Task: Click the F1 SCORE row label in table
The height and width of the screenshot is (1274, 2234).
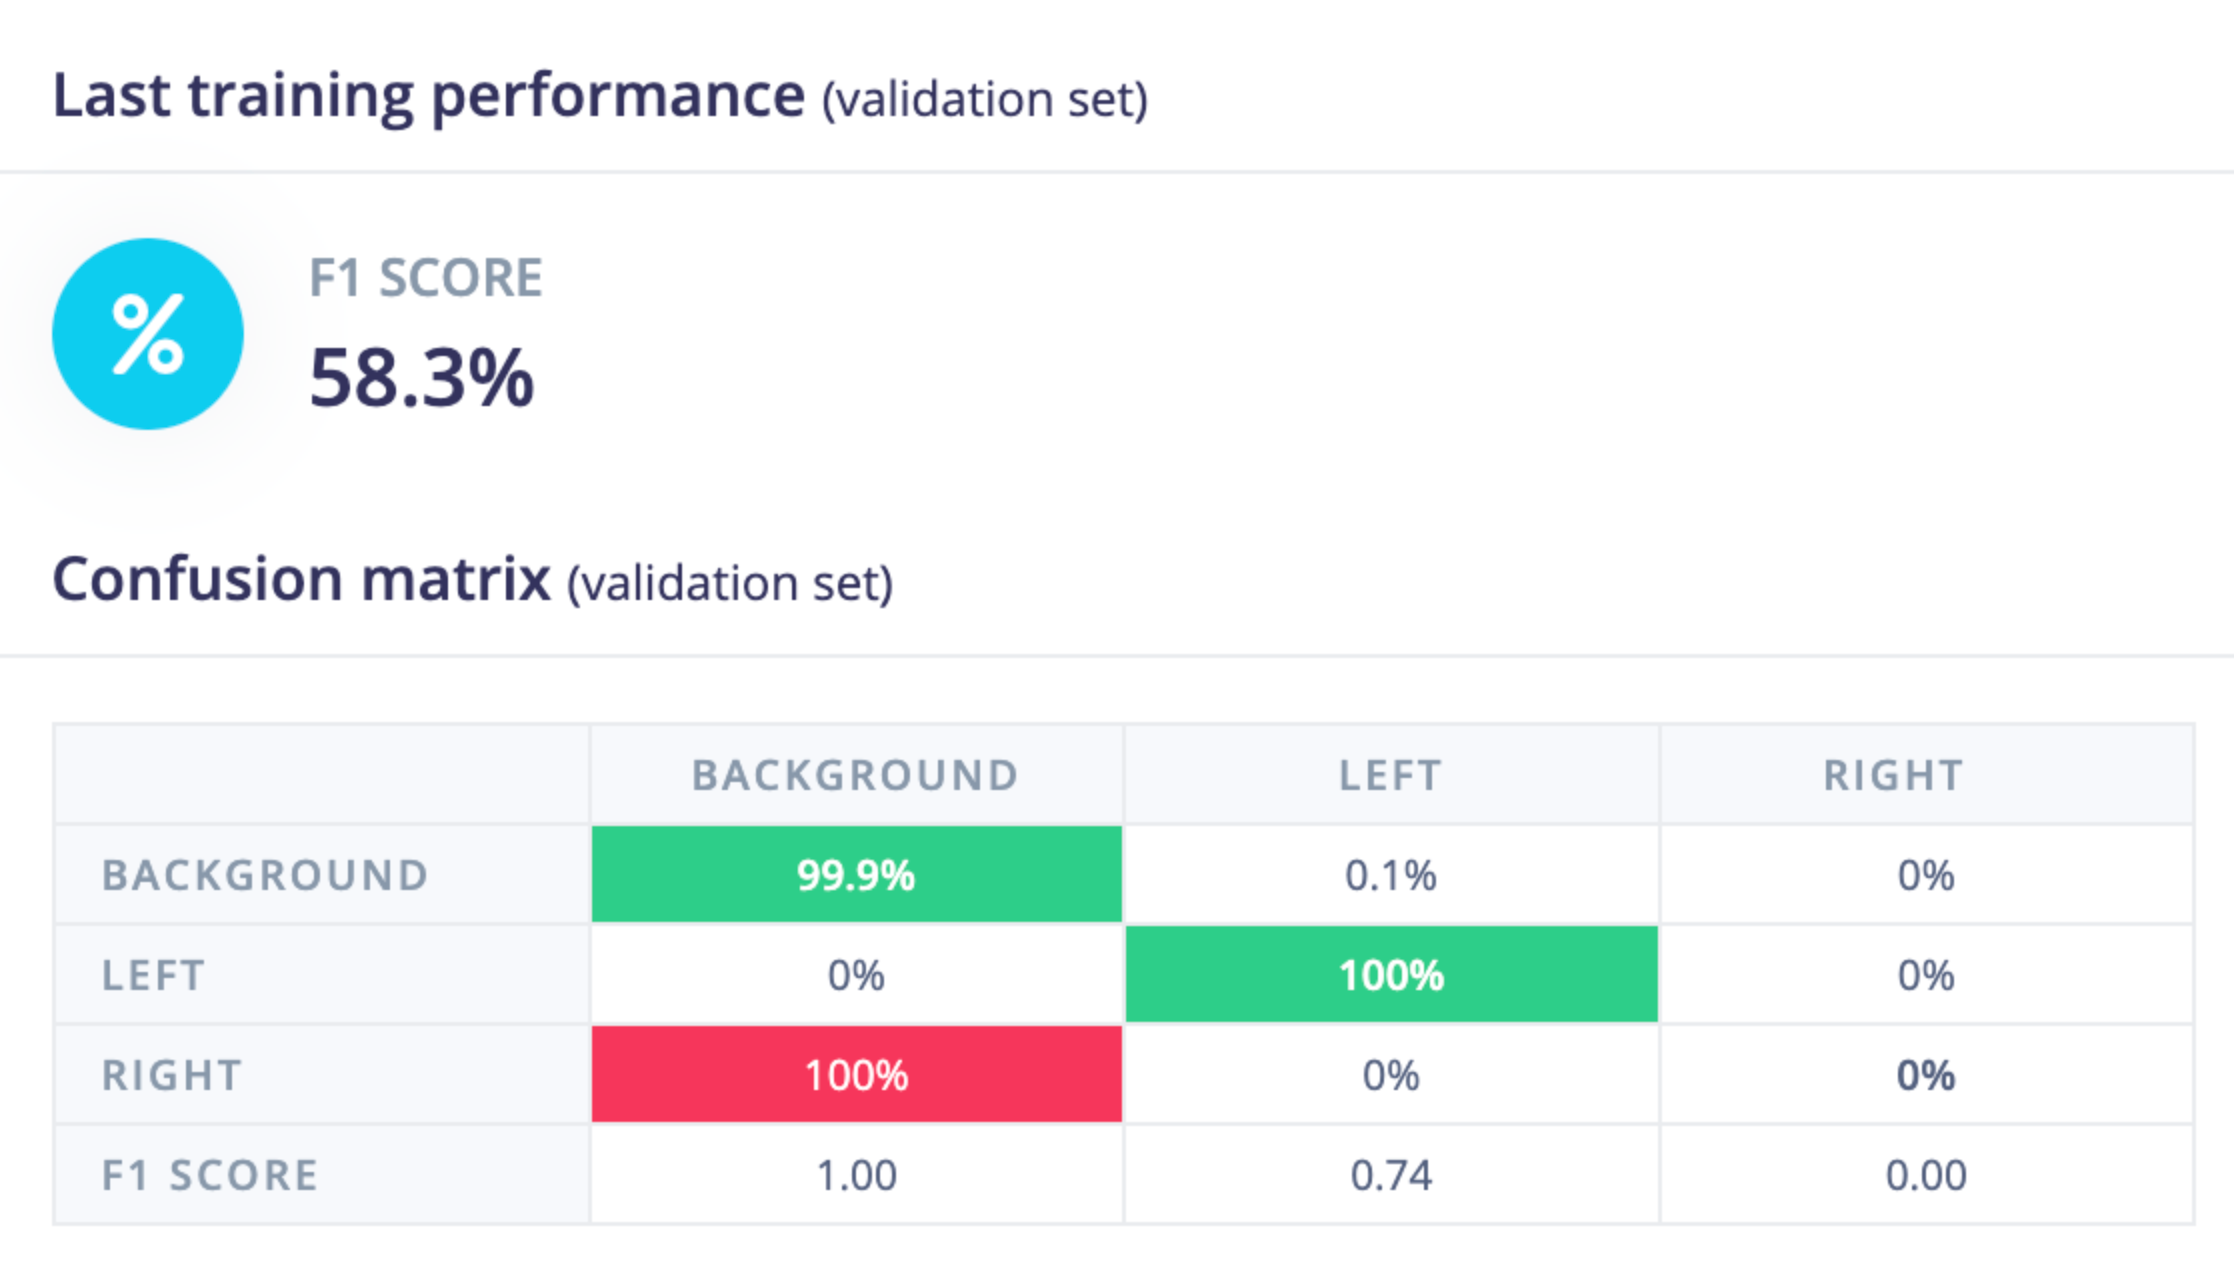Action: click(210, 1176)
